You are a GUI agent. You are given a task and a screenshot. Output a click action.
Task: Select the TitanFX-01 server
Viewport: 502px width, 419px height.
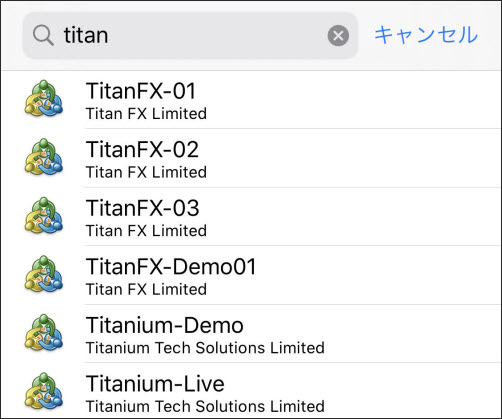[251, 100]
